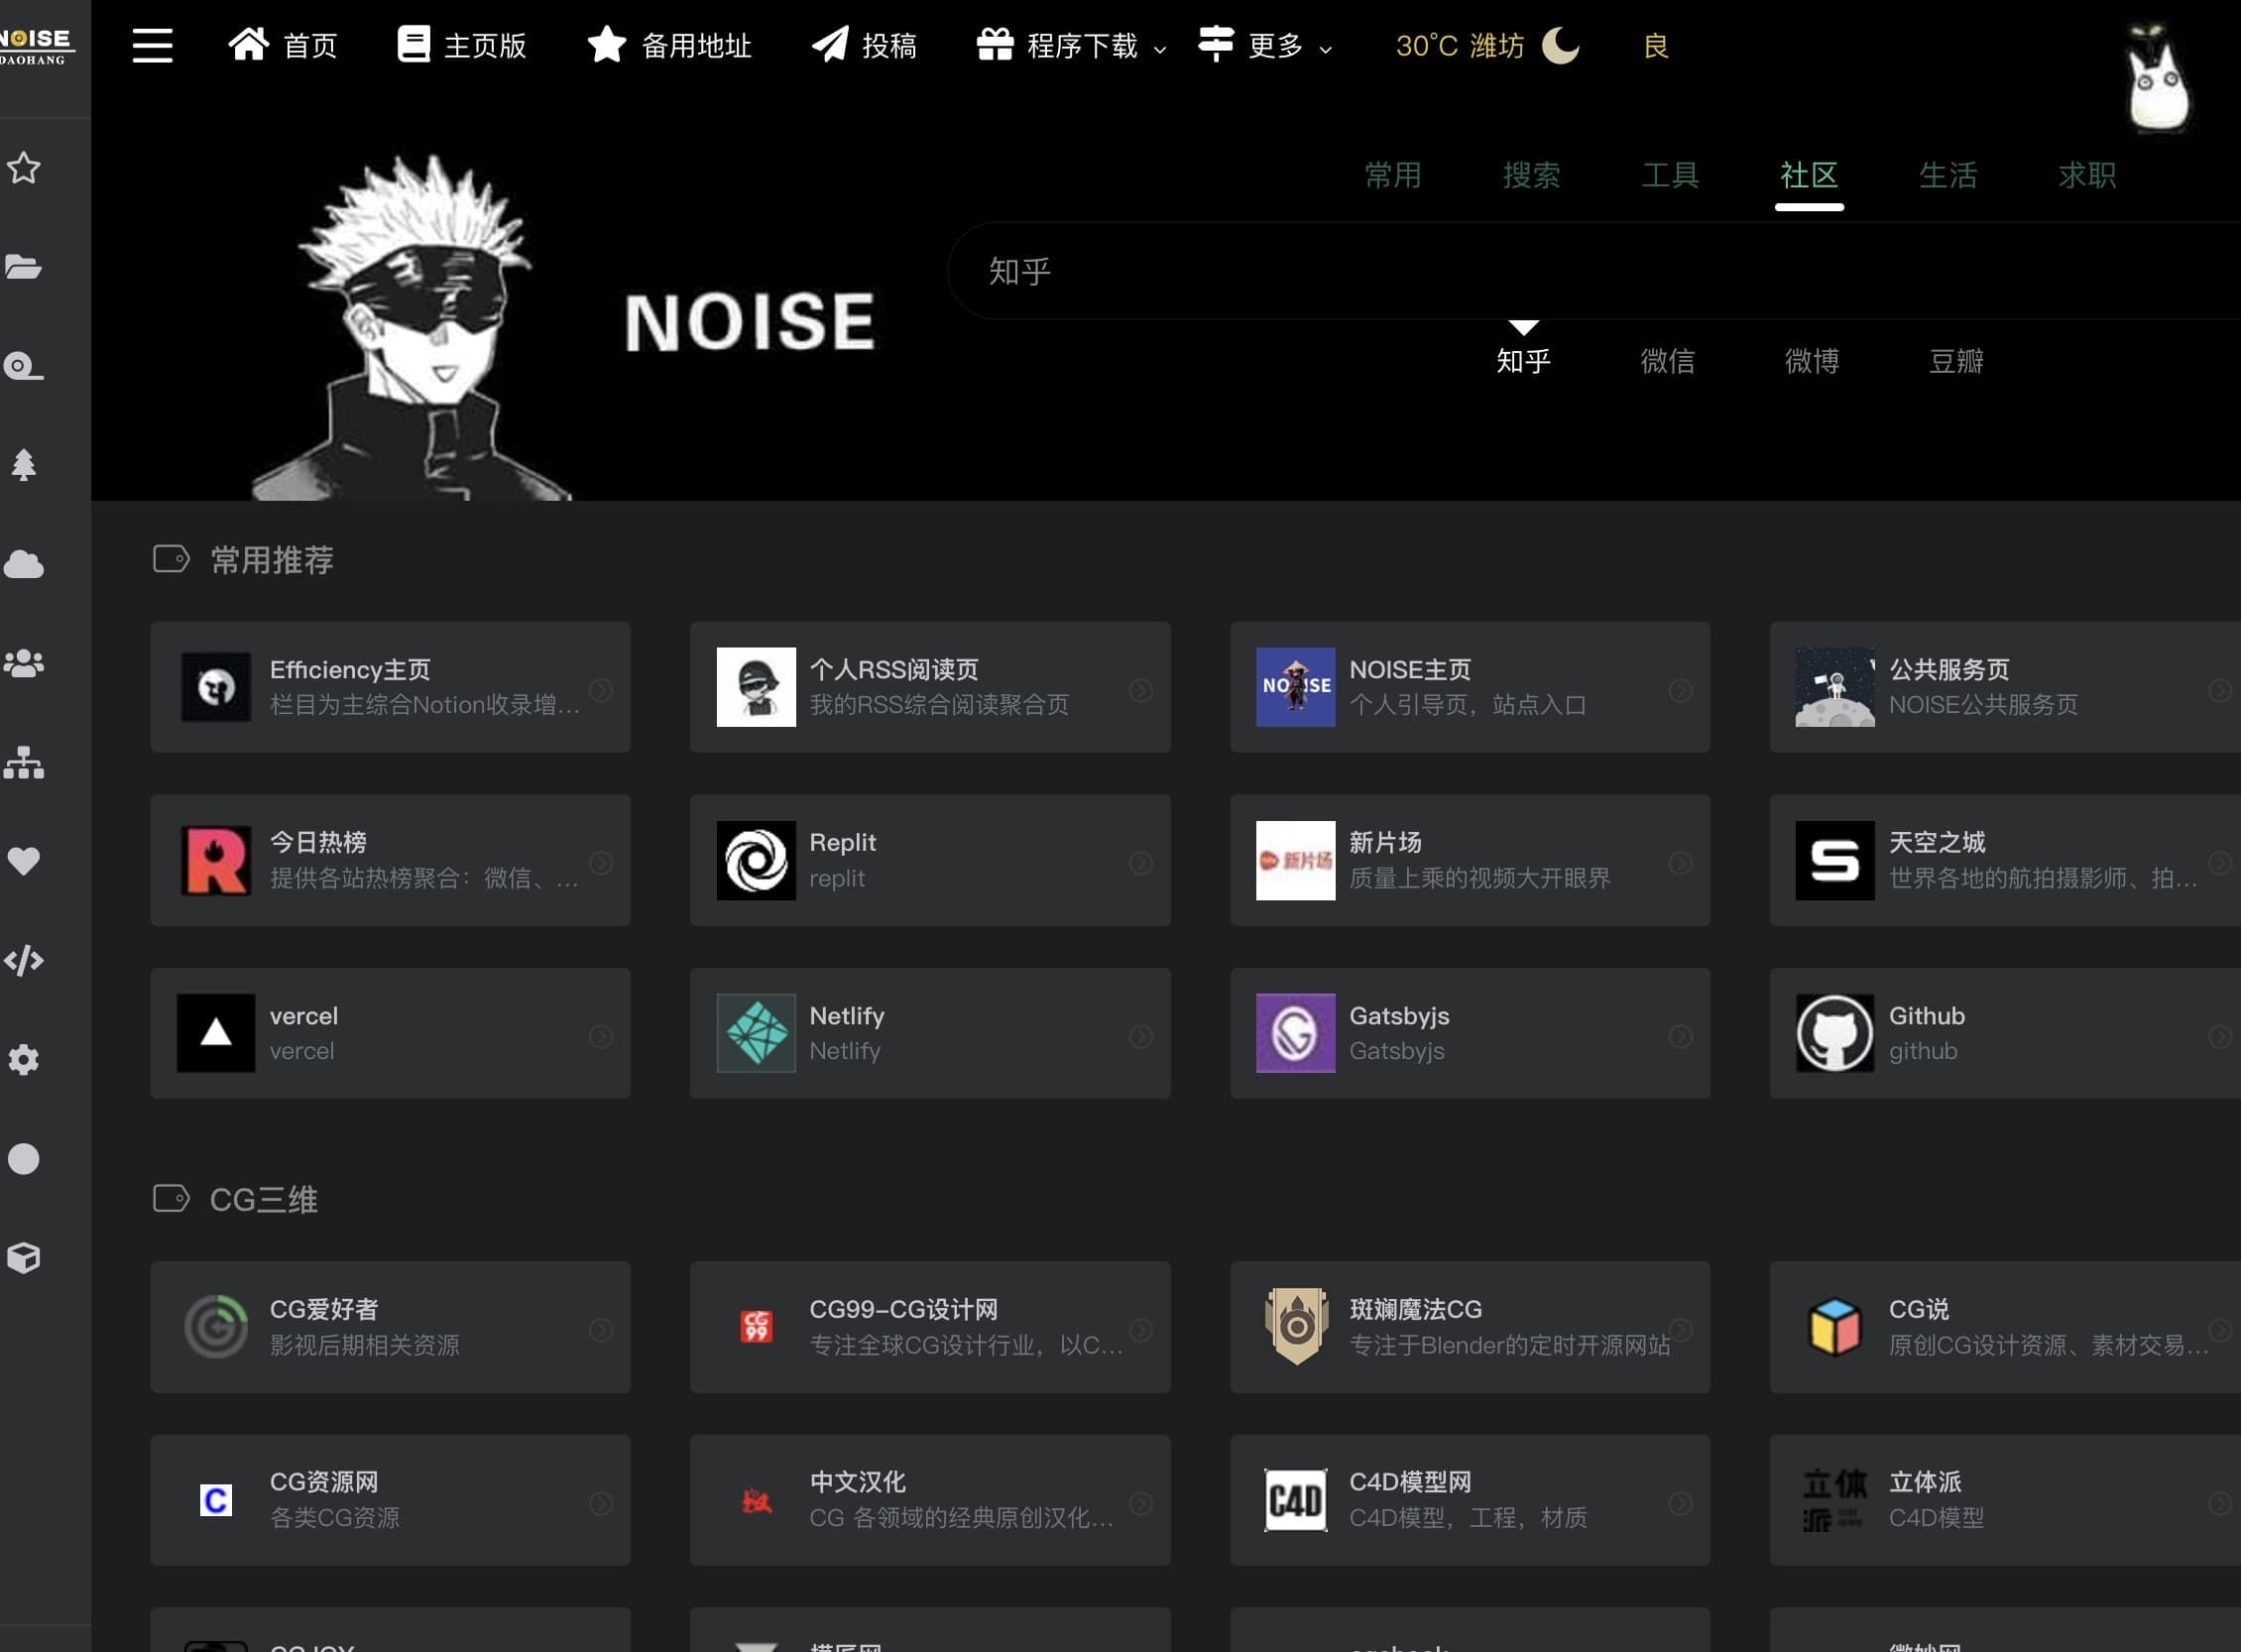2241x1652 pixels.
Task: Click the cube icon in sidebar
Action: coord(23,1257)
